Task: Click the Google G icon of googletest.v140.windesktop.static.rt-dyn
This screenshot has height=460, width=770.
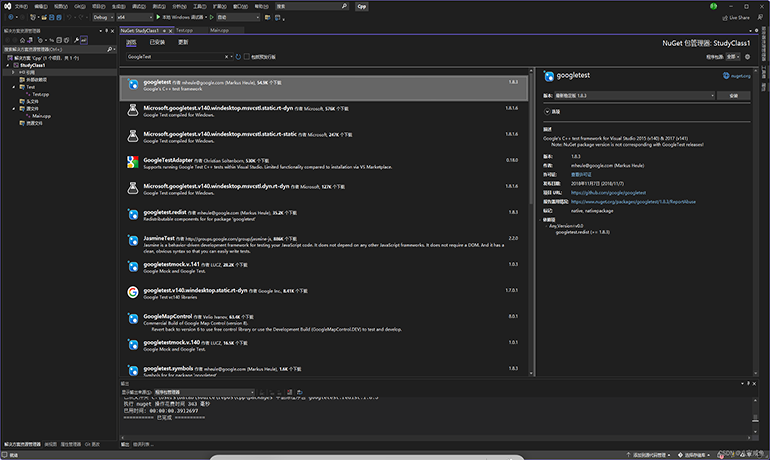Action: click(x=133, y=293)
